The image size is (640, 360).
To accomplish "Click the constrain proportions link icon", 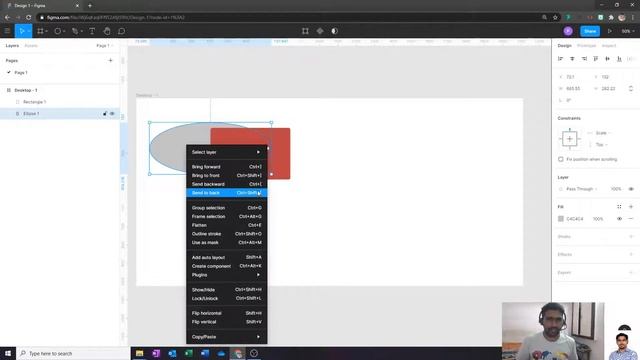I will (x=631, y=88).
